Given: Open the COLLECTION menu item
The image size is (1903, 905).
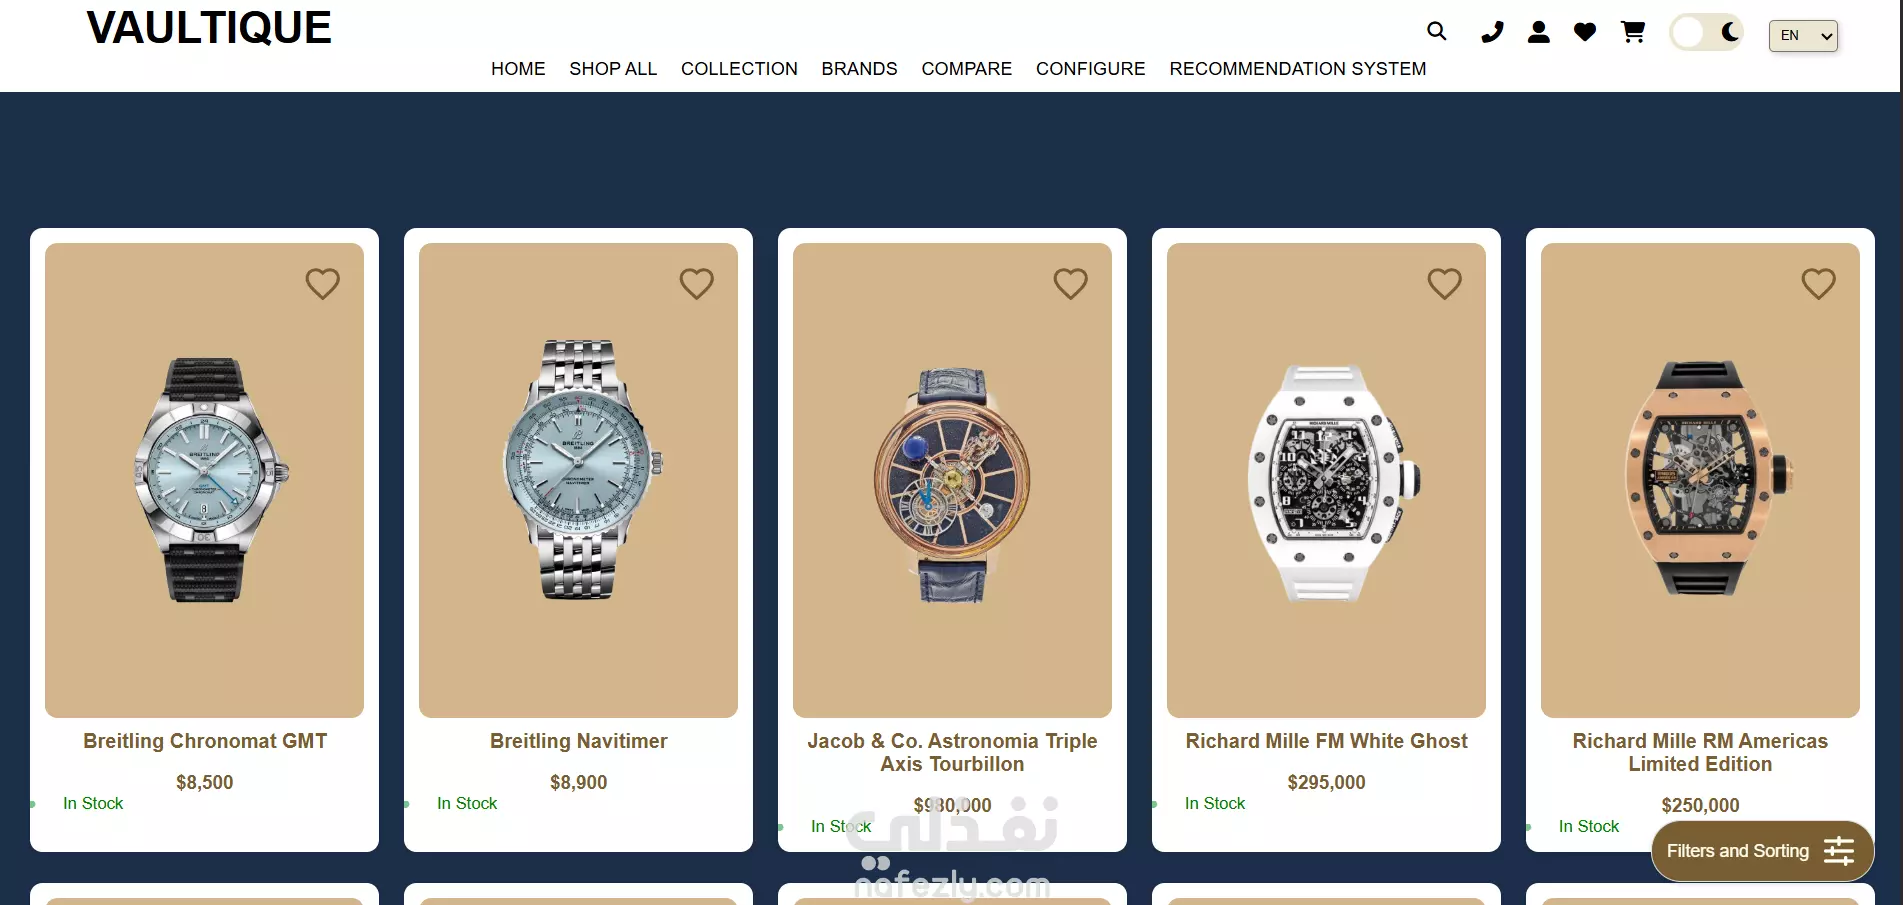Looking at the screenshot, I should [739, 69].
